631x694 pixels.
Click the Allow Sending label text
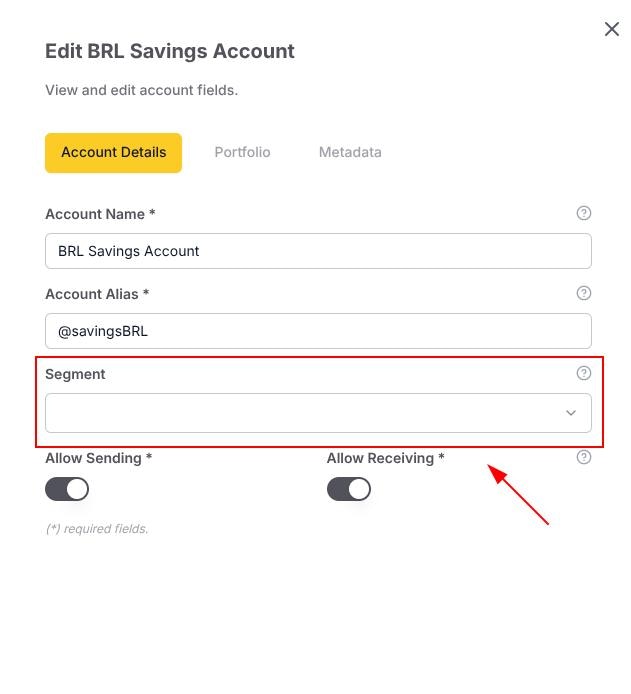pos(98,458)
